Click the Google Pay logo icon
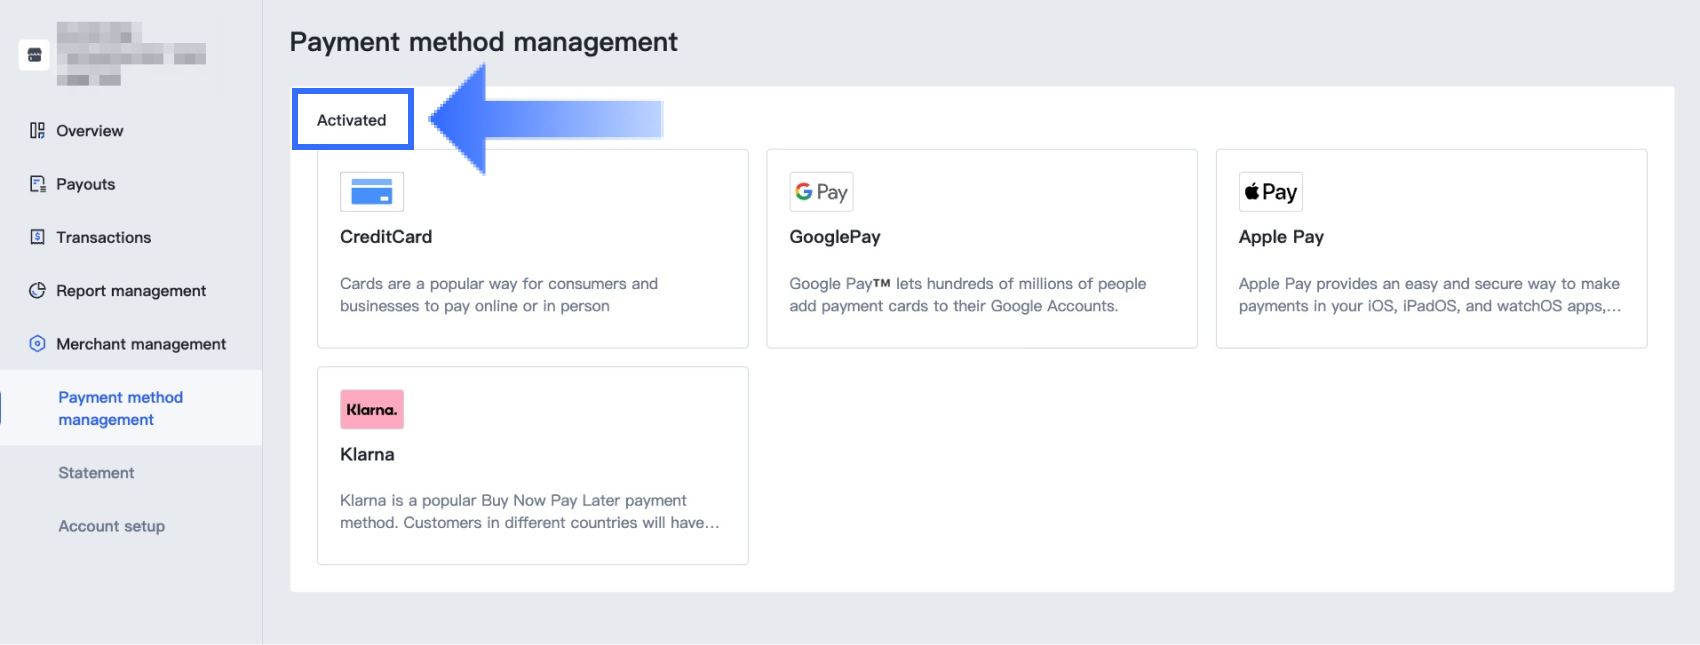The height and width of the screenshot is (645, 1700). (821, 192)
